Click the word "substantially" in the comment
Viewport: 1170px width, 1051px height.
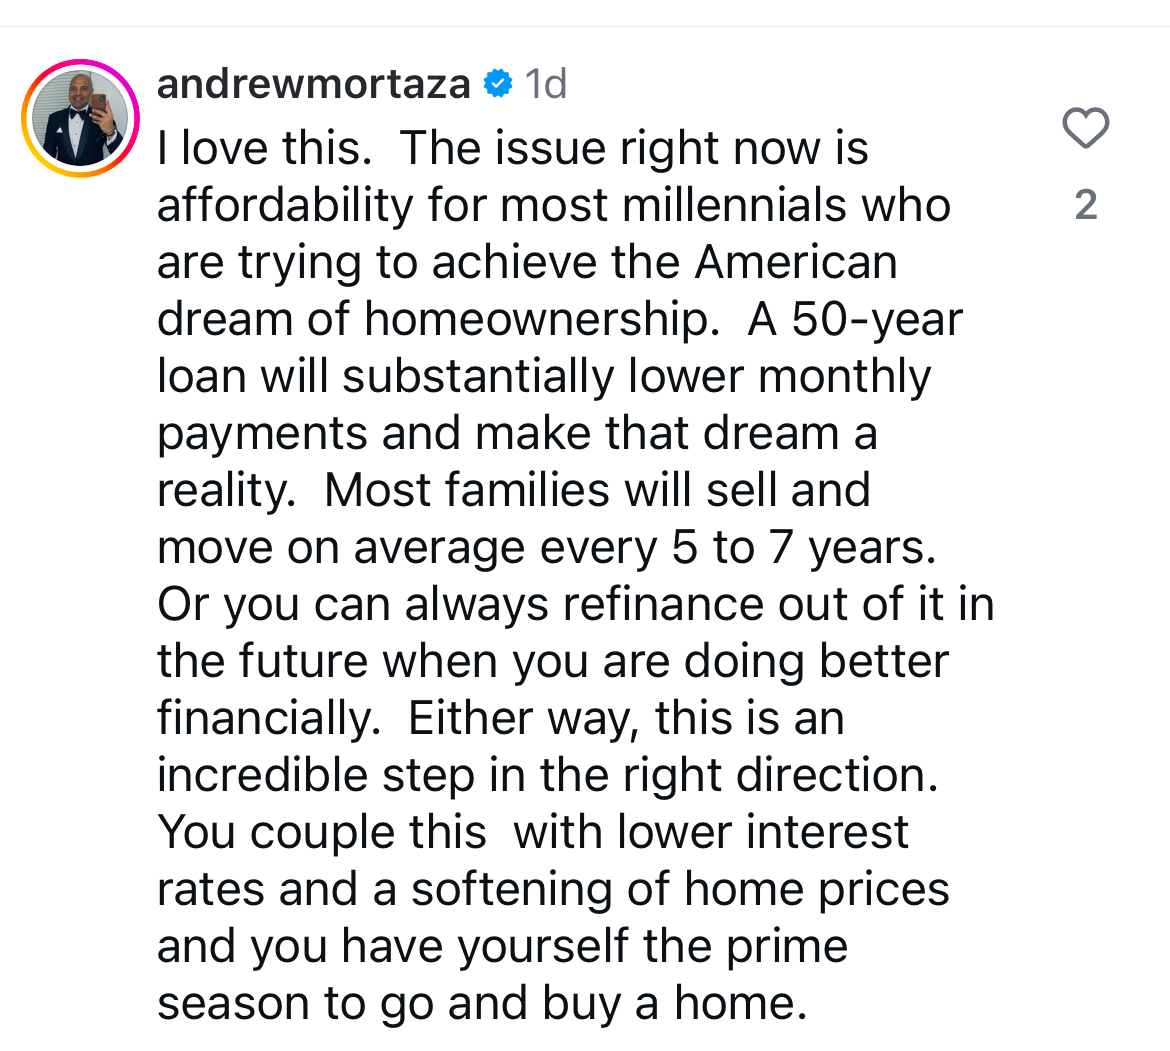pos(478,377)
